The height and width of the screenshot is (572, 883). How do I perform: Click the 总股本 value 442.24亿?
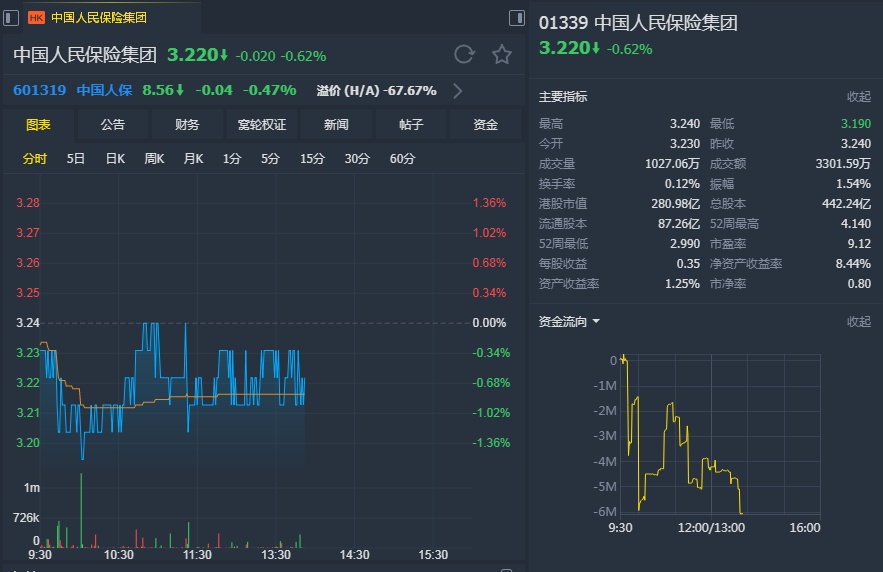pyautogui.click(x=846, y=204)
